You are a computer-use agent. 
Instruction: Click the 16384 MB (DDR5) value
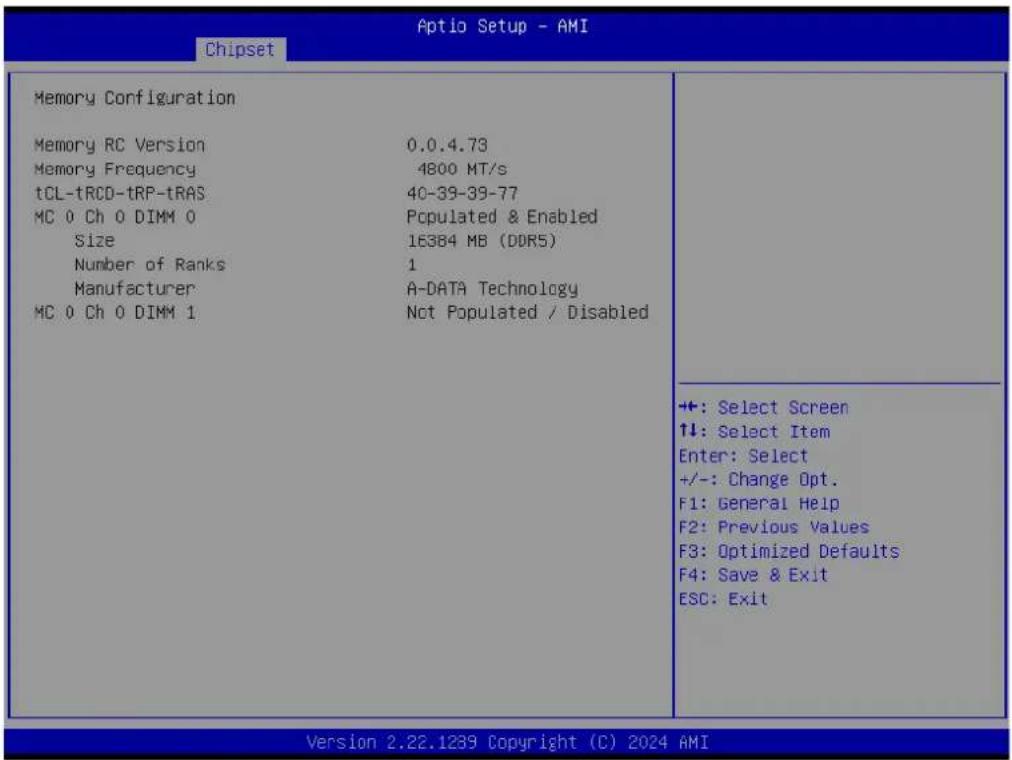481,241
